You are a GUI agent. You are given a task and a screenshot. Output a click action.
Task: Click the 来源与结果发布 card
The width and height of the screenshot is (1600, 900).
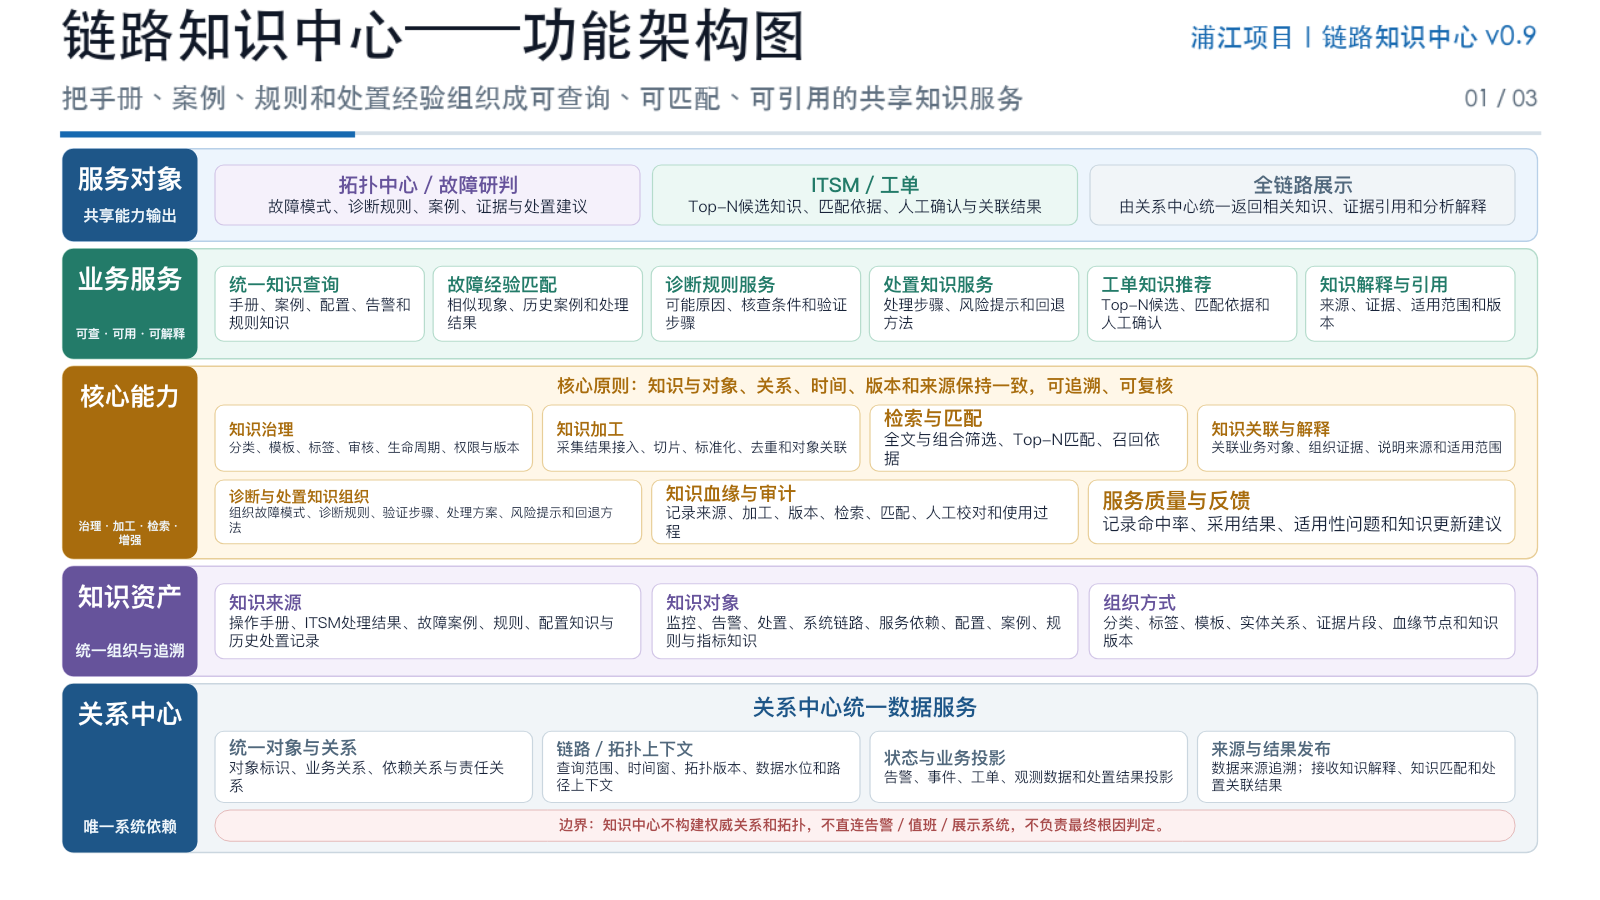pos(1356,767)
